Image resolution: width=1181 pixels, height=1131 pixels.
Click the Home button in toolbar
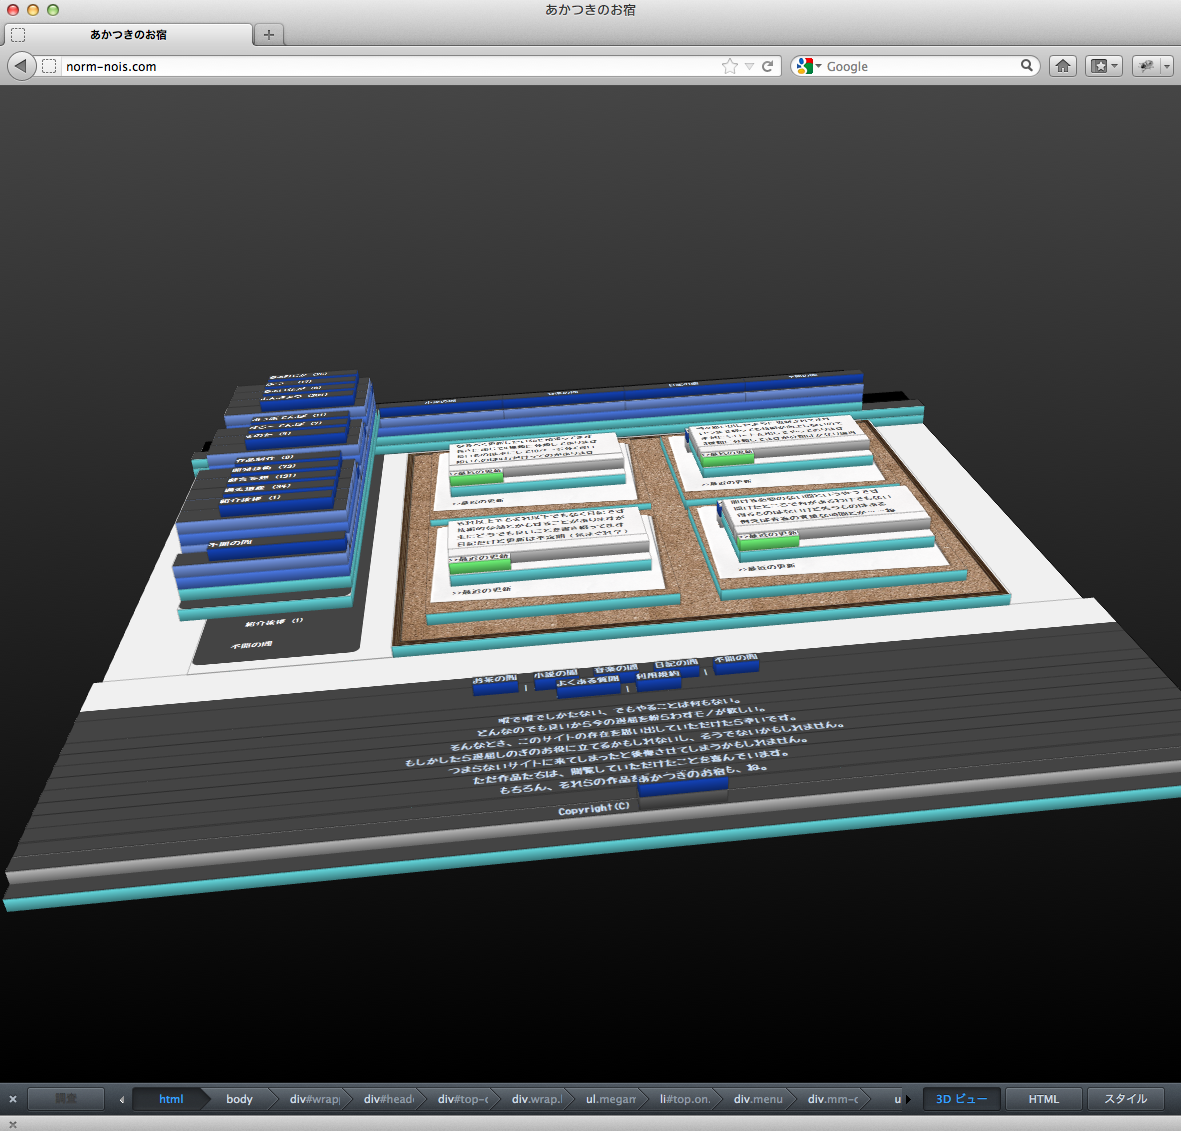click(1063, 66)
